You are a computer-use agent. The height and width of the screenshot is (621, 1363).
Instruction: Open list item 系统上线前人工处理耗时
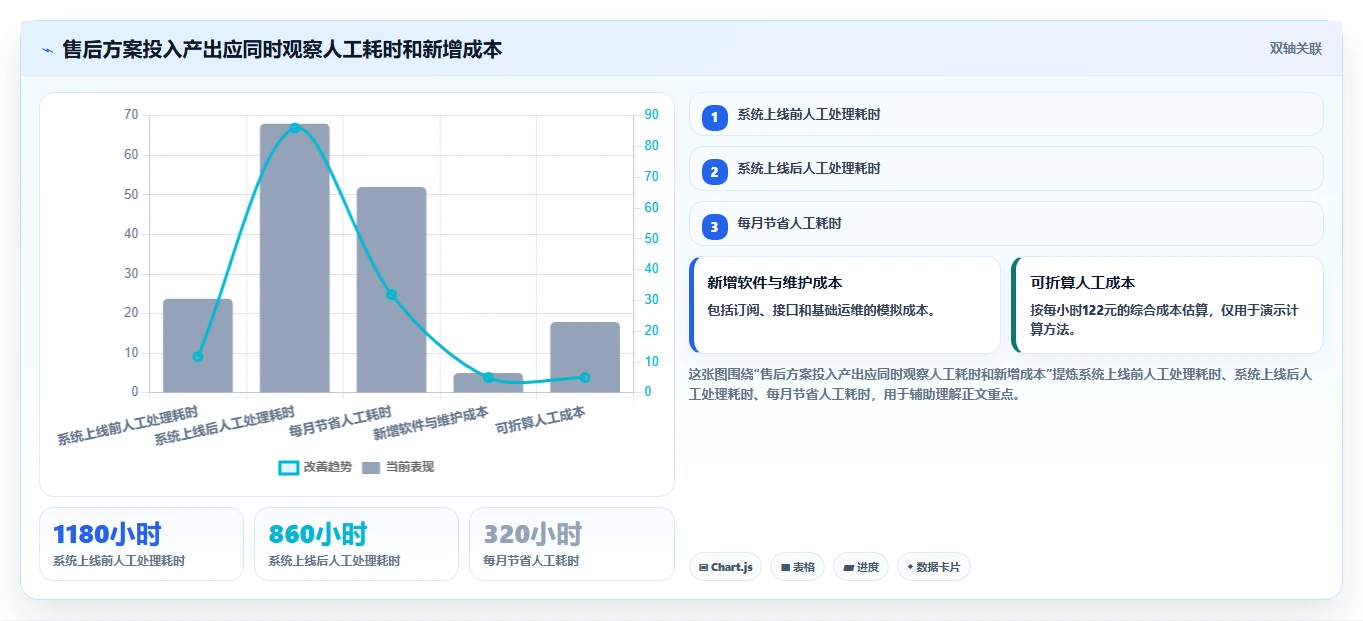pyautogui.click(x=1006, y=114)
